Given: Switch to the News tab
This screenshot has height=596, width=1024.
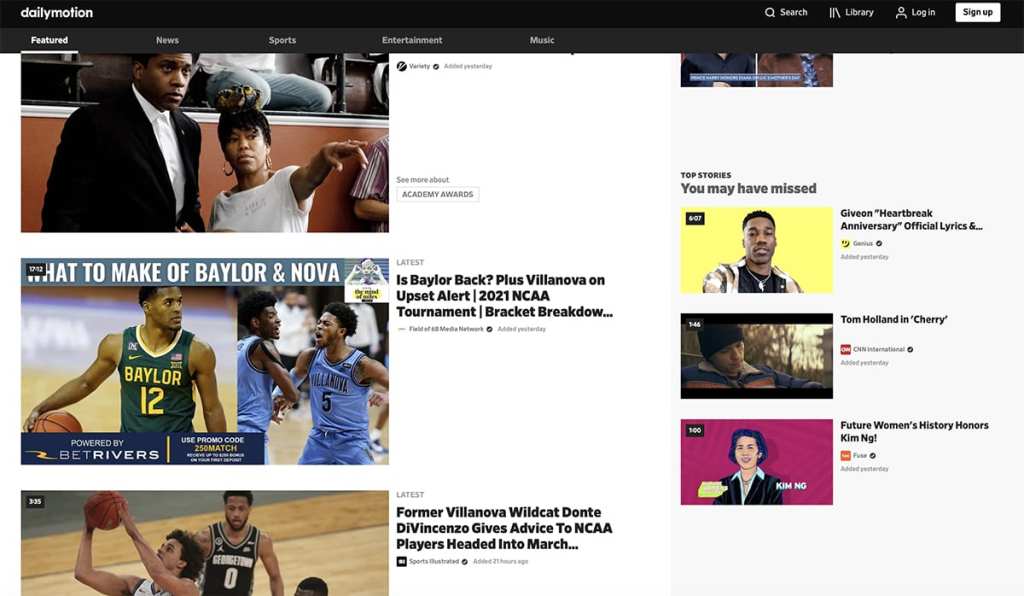Looking at the screenshot, I should pyautogui.click(x=167, y=40).
